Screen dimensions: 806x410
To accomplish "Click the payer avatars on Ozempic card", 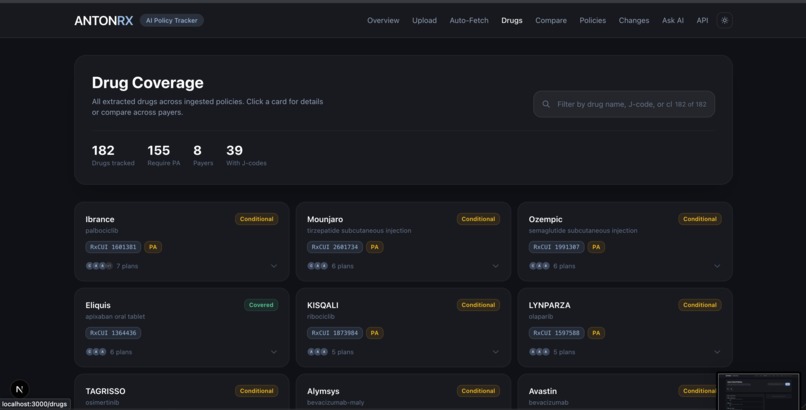I will point(539,266).
